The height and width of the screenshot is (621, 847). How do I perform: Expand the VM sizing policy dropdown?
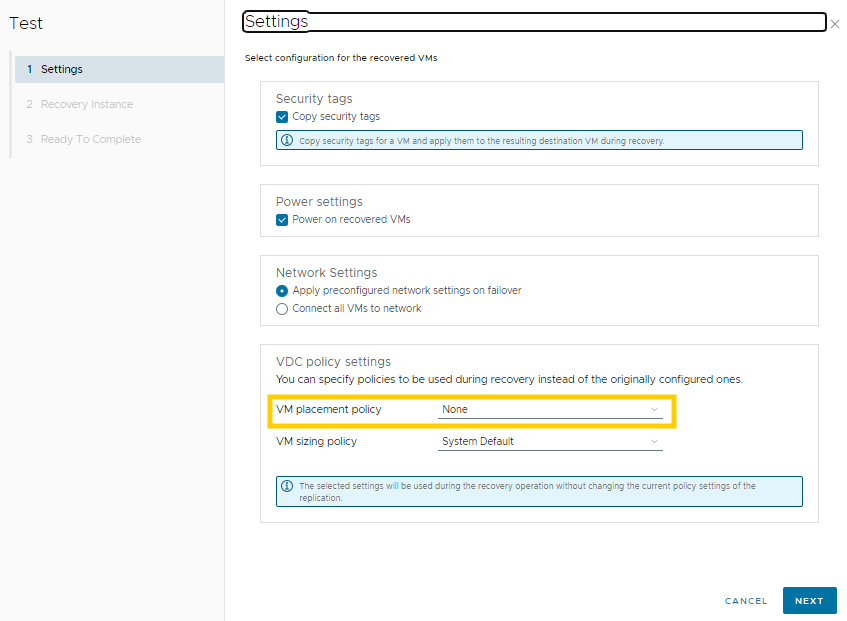coord(549,441)
